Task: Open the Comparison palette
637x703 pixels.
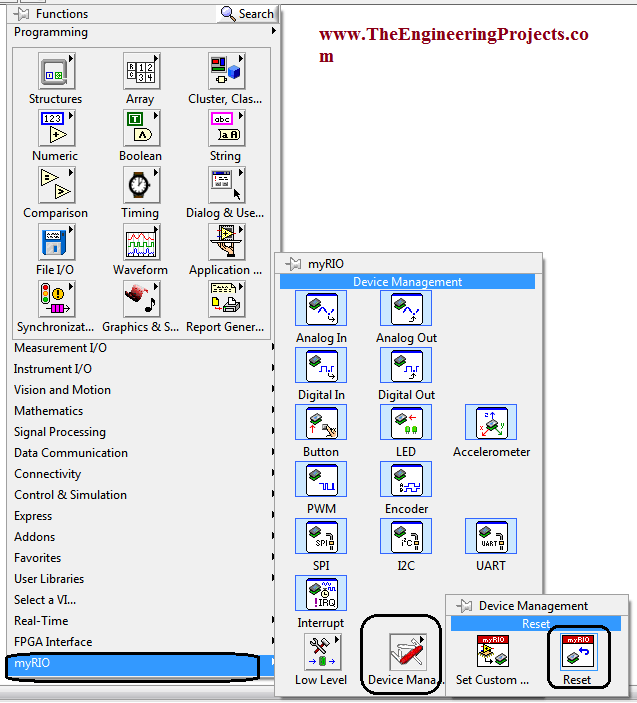Action: click(56, 185)
